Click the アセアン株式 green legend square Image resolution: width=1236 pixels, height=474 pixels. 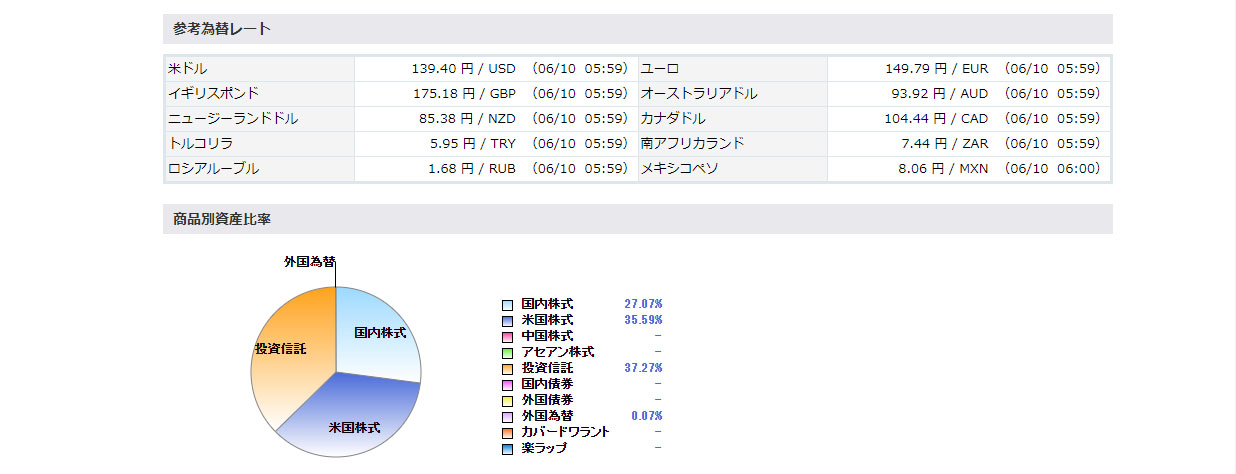(508, 352)
